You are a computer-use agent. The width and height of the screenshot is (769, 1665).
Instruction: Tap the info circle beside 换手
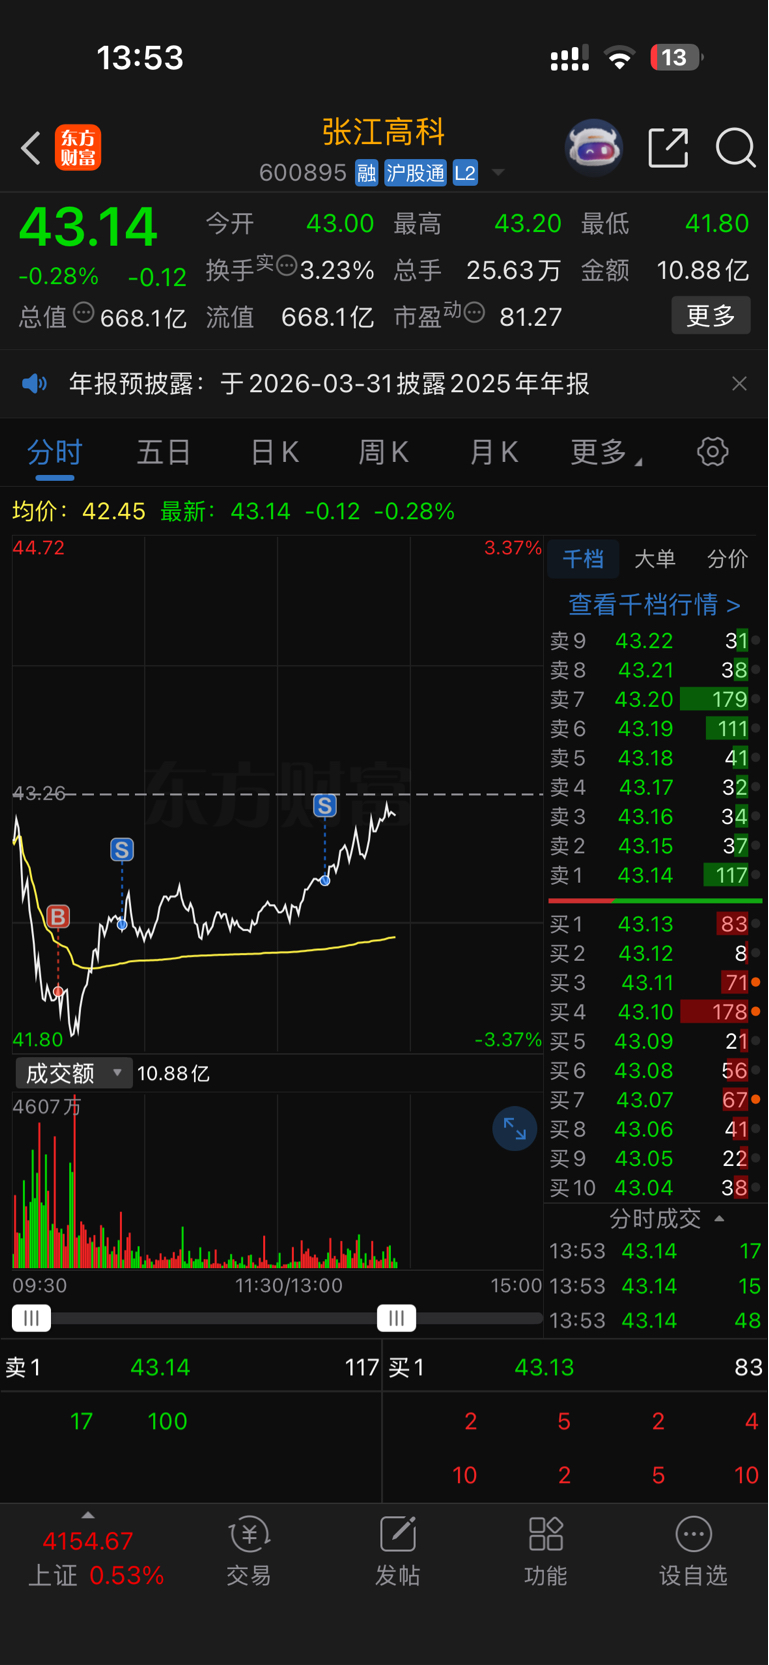coord(286,266)
